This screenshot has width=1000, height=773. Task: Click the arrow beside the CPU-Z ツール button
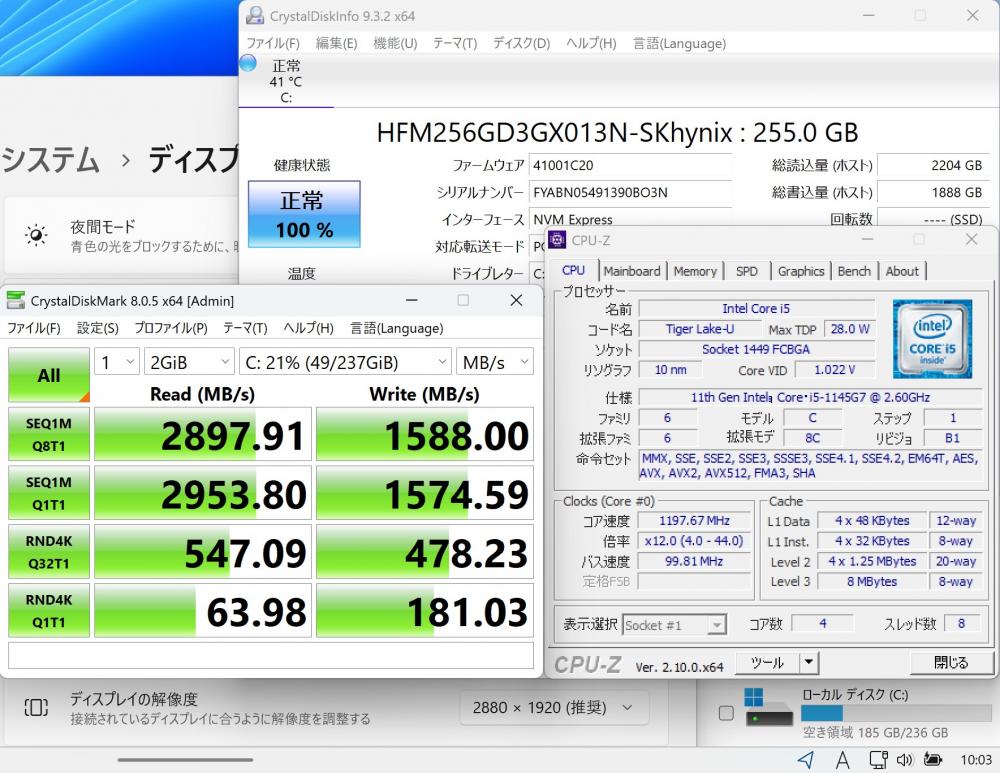(x=809, y=662)
